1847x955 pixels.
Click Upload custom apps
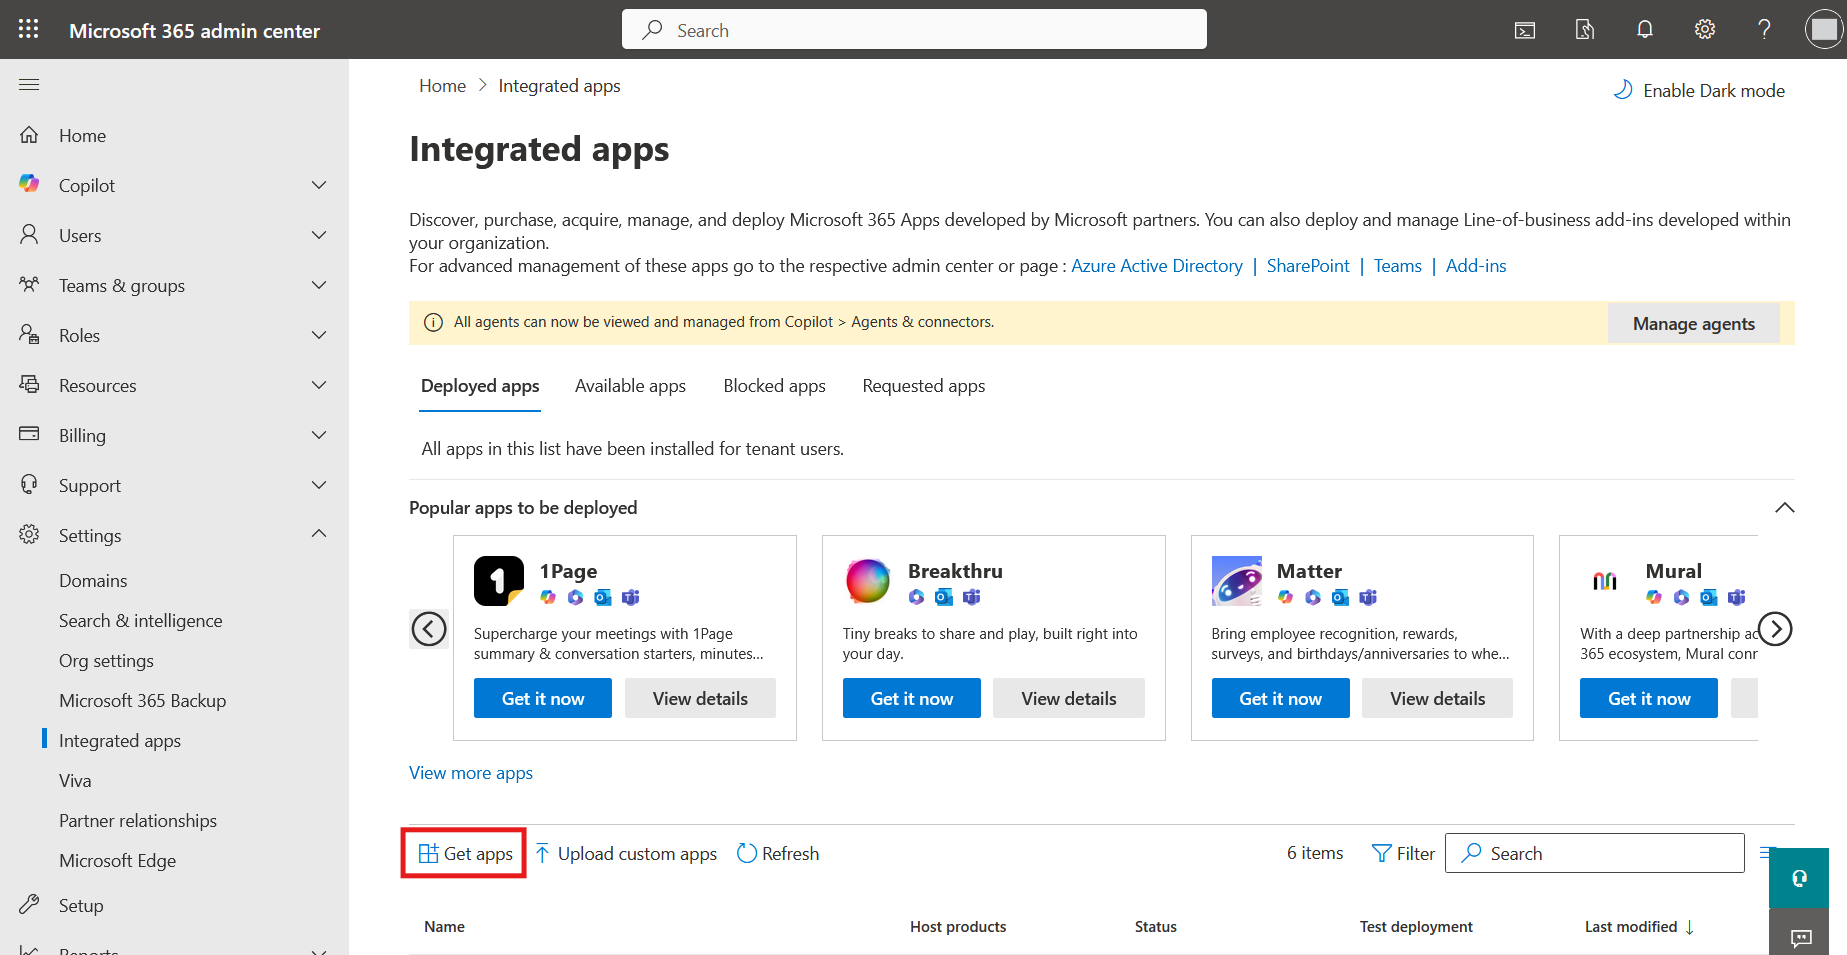626,854
